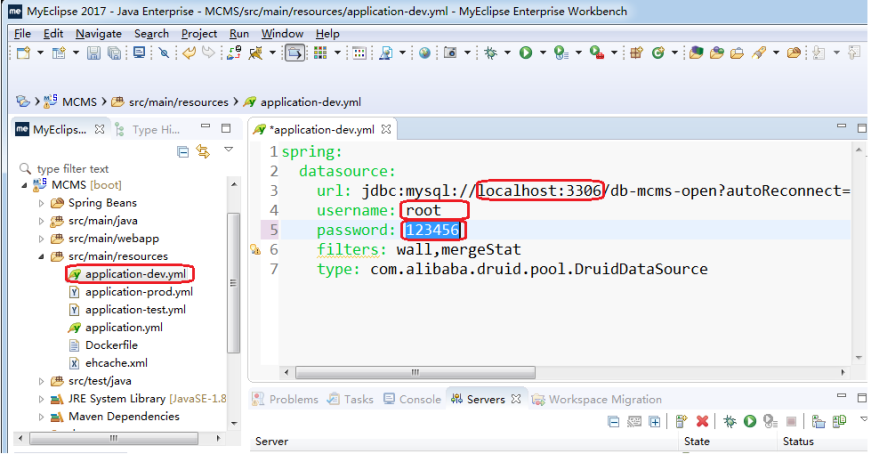The width and height of the screenshot is (872, 454).
Task: Click green Start server play icon in Servers view
Action: (x=750, y=421)
